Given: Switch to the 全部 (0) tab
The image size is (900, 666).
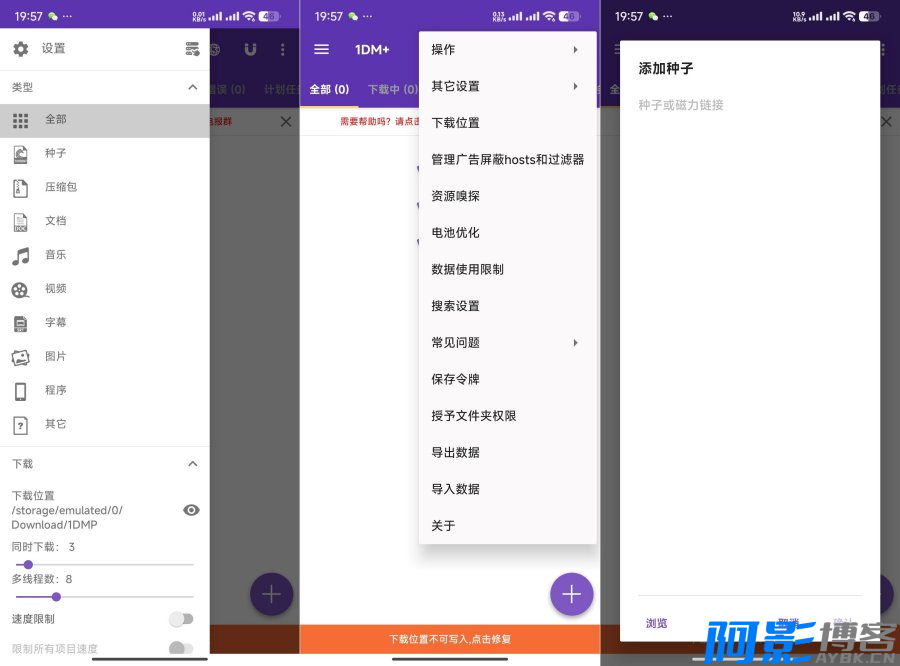Looking at the screenshot, I should [329, 89].
